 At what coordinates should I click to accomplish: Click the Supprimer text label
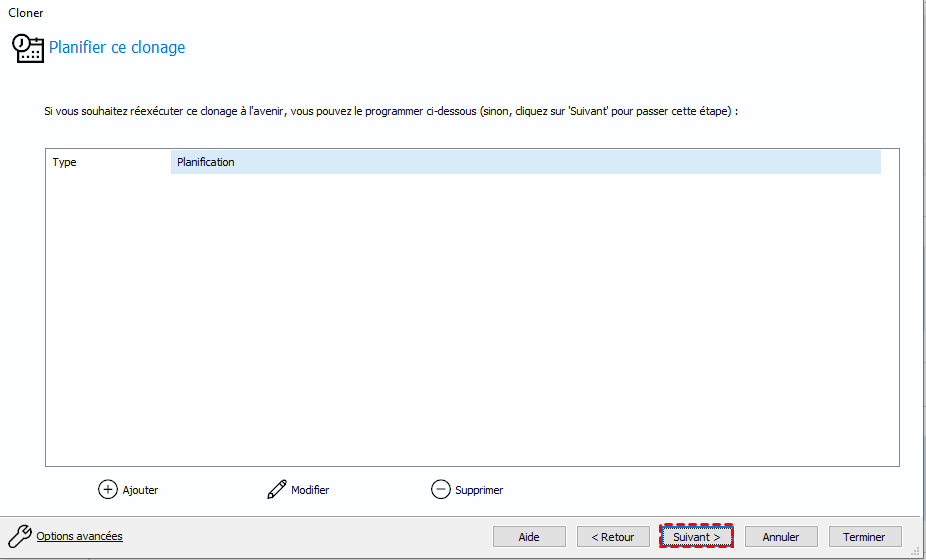click(479, 490)
